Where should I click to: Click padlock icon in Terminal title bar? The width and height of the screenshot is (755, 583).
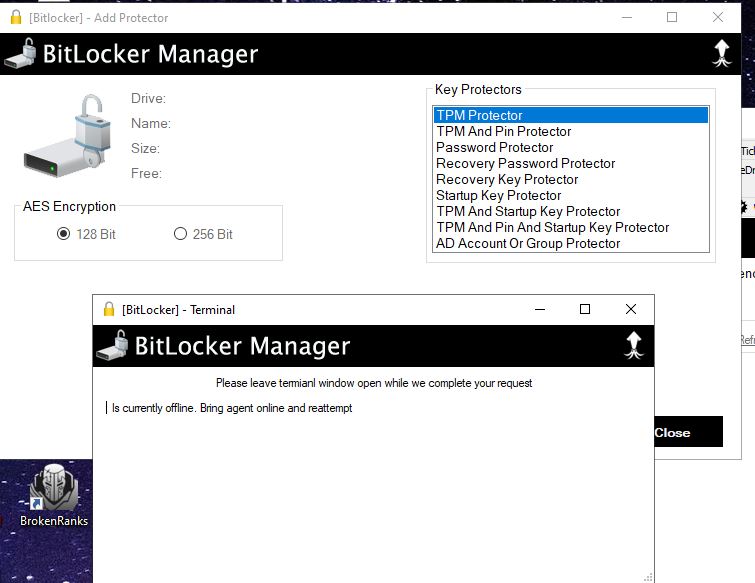click(x=109, y=309)
